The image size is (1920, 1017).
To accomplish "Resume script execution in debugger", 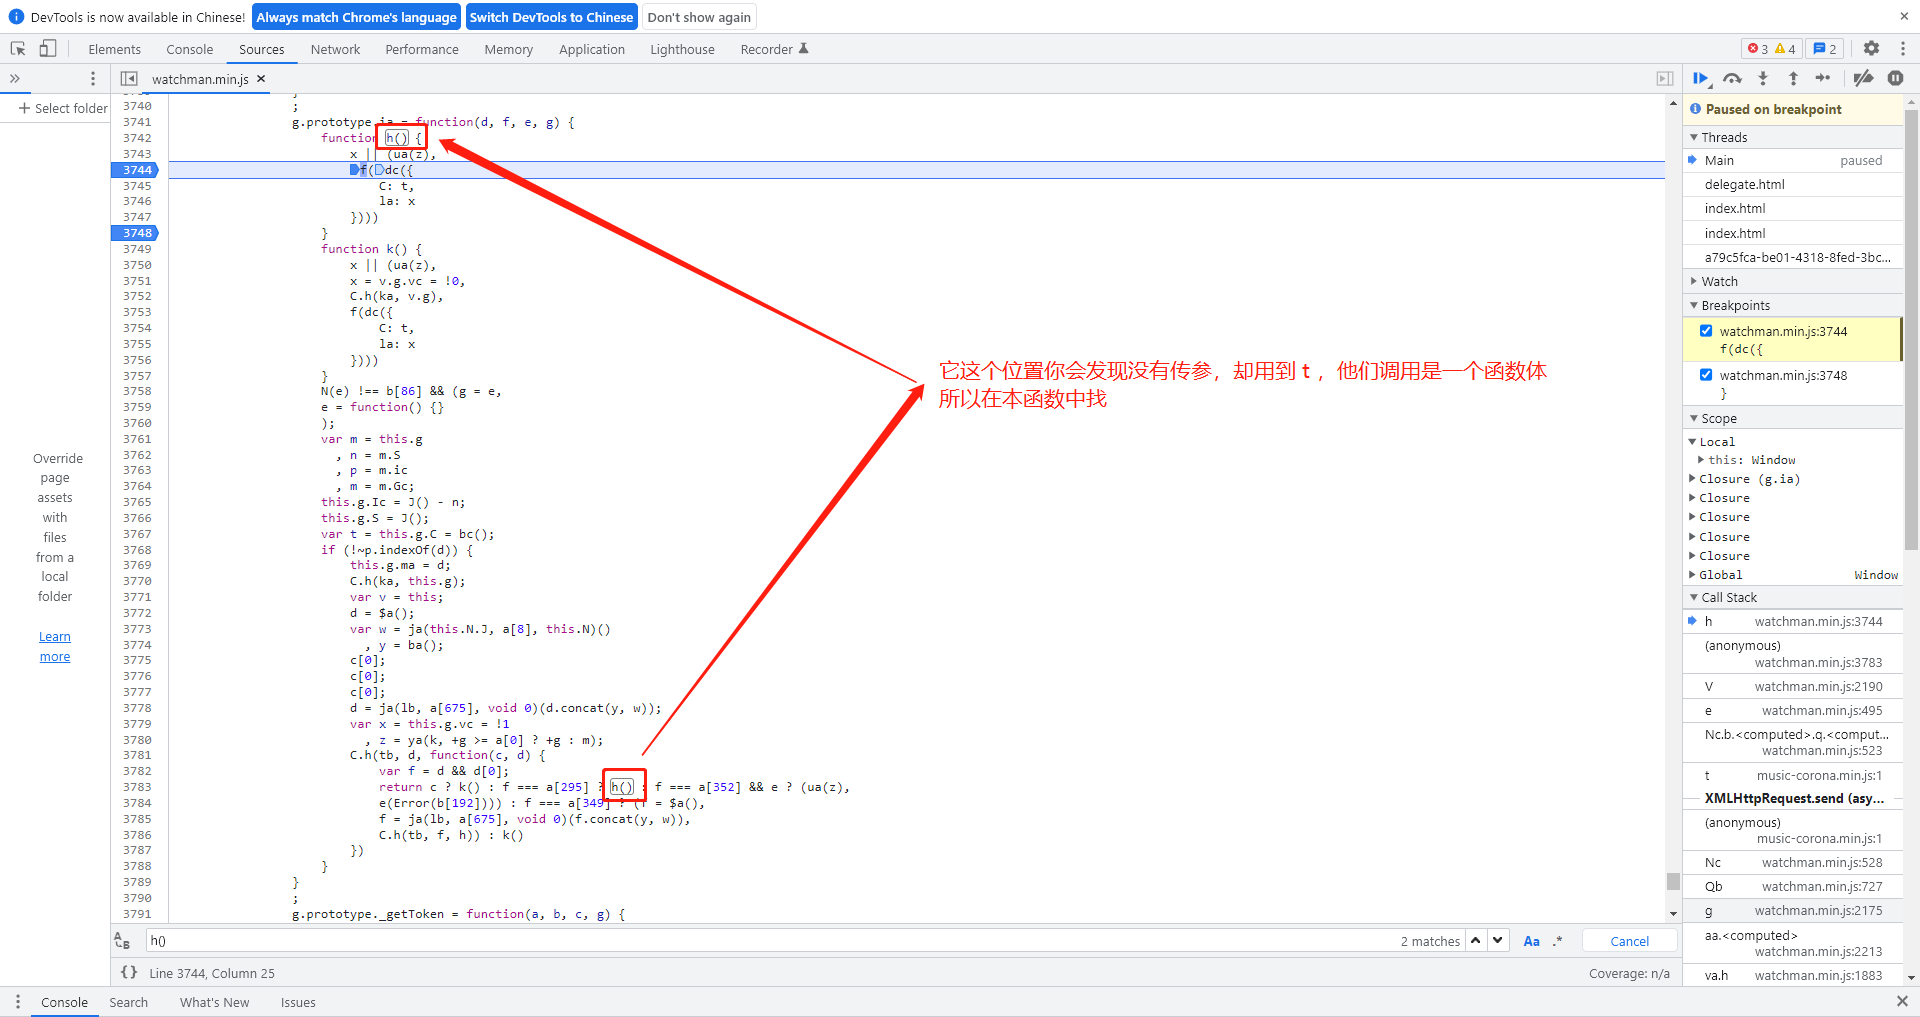I will (1700, 78).
